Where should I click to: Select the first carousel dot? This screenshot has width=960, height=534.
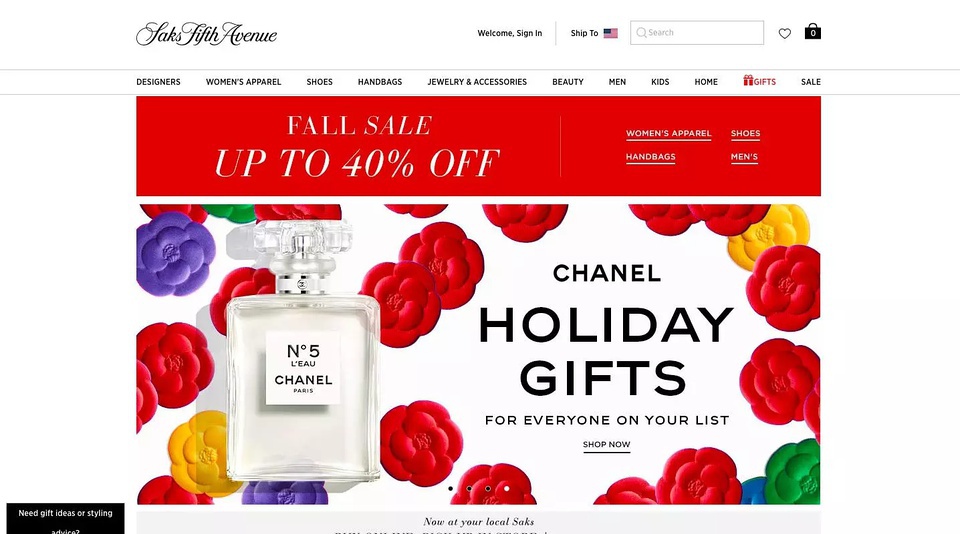tap(451, 488)
